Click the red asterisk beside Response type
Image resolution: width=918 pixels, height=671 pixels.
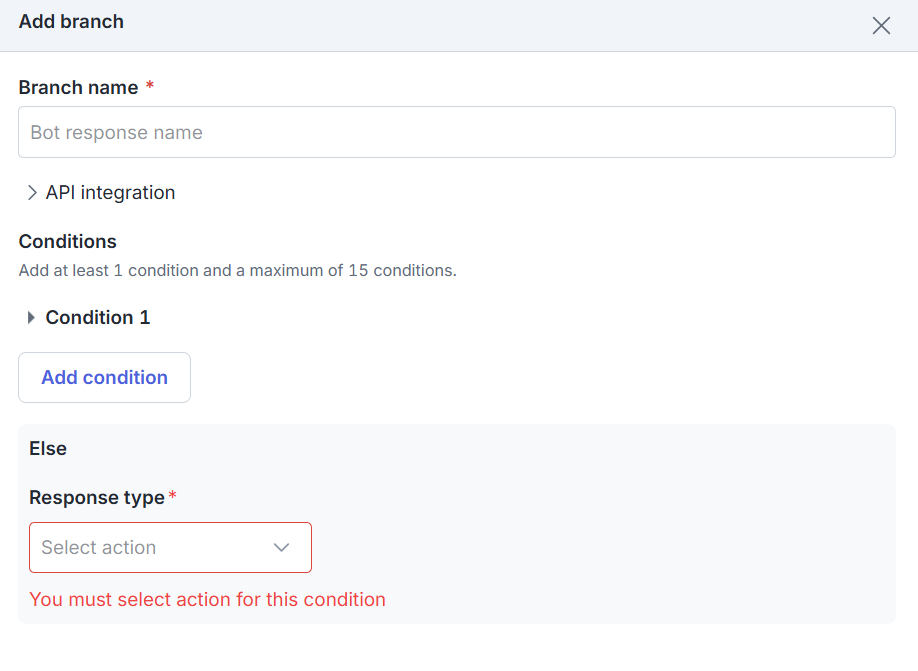coord(173,495)
